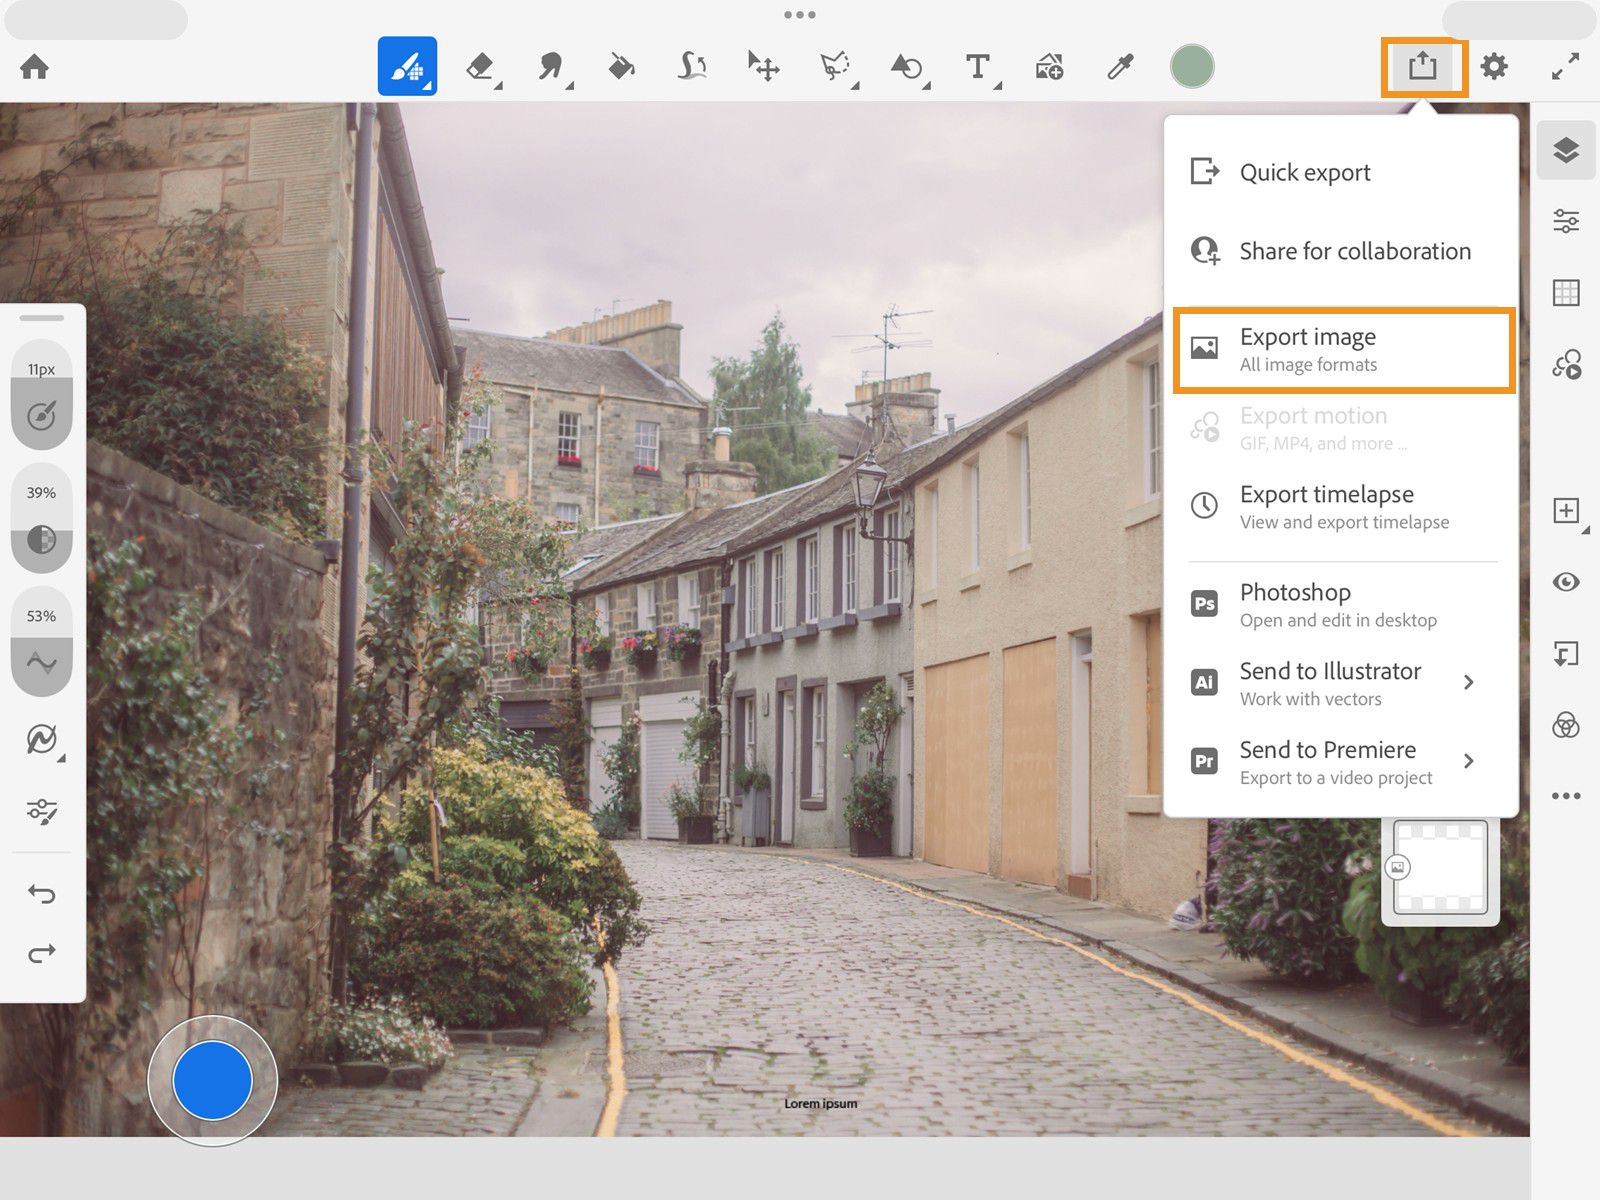Click the Share export icon

click(1423, 67)
